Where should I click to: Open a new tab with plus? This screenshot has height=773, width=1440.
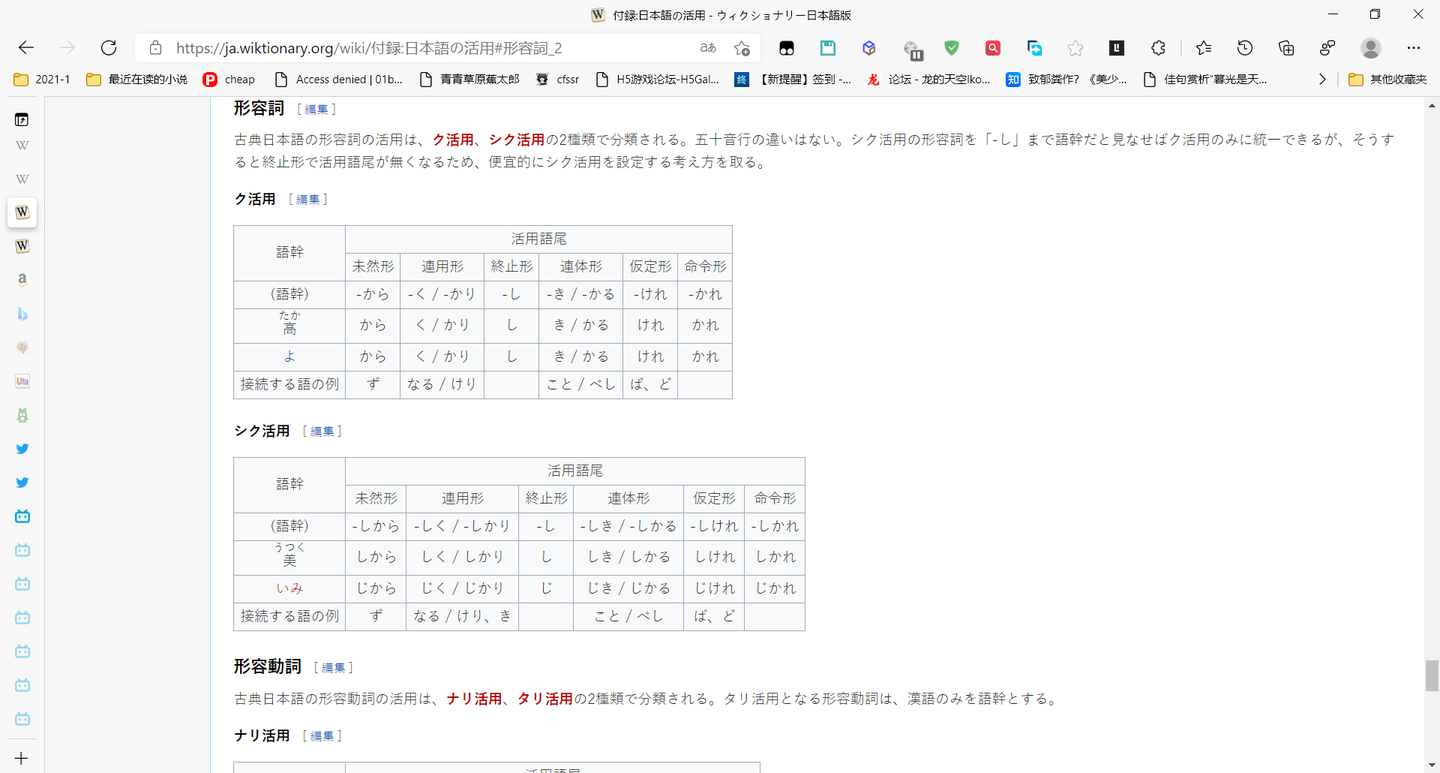pyautogui.click(x=22, y=758)
